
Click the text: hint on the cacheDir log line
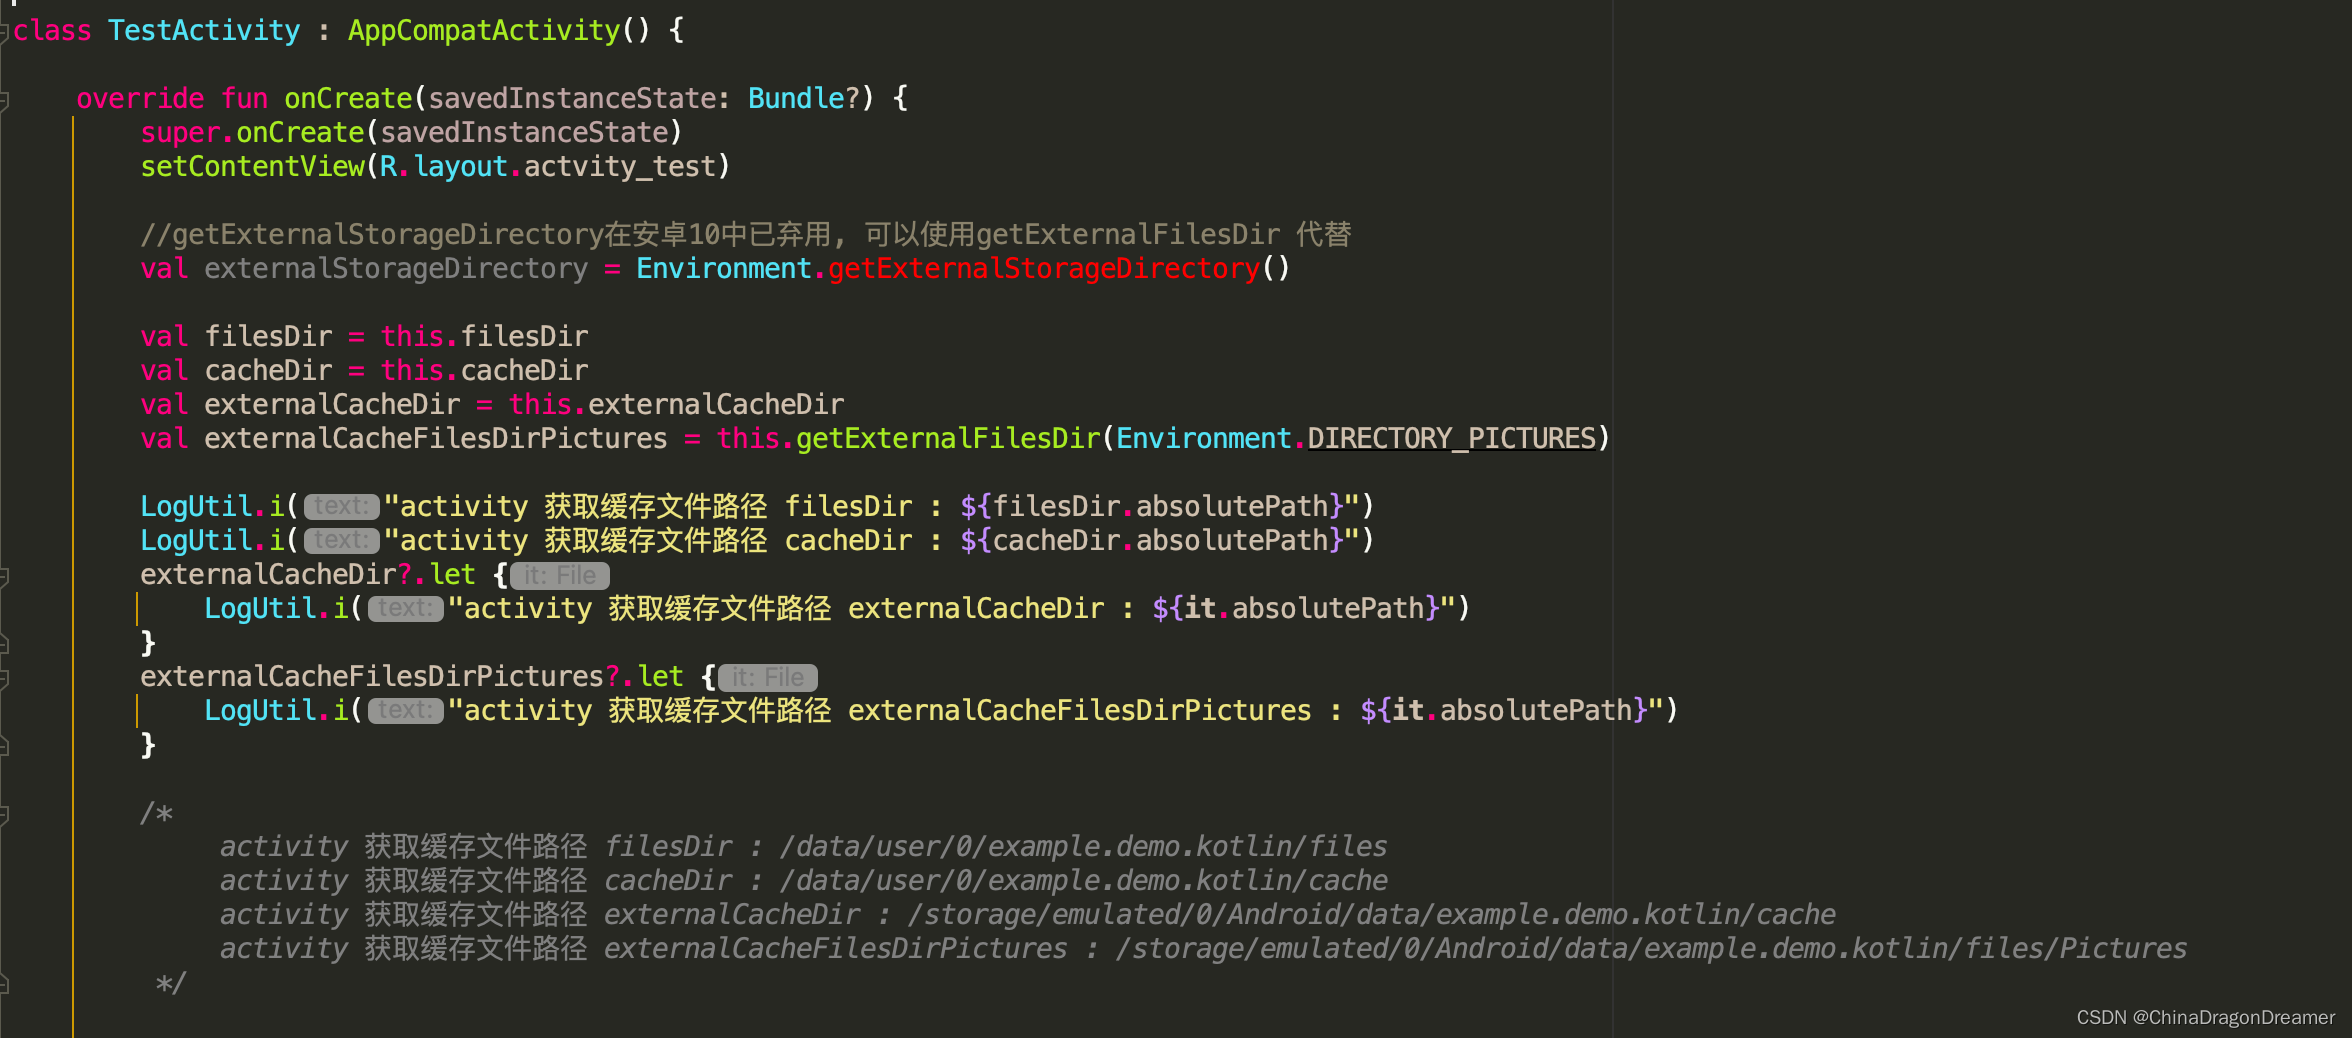pos(342,541)
